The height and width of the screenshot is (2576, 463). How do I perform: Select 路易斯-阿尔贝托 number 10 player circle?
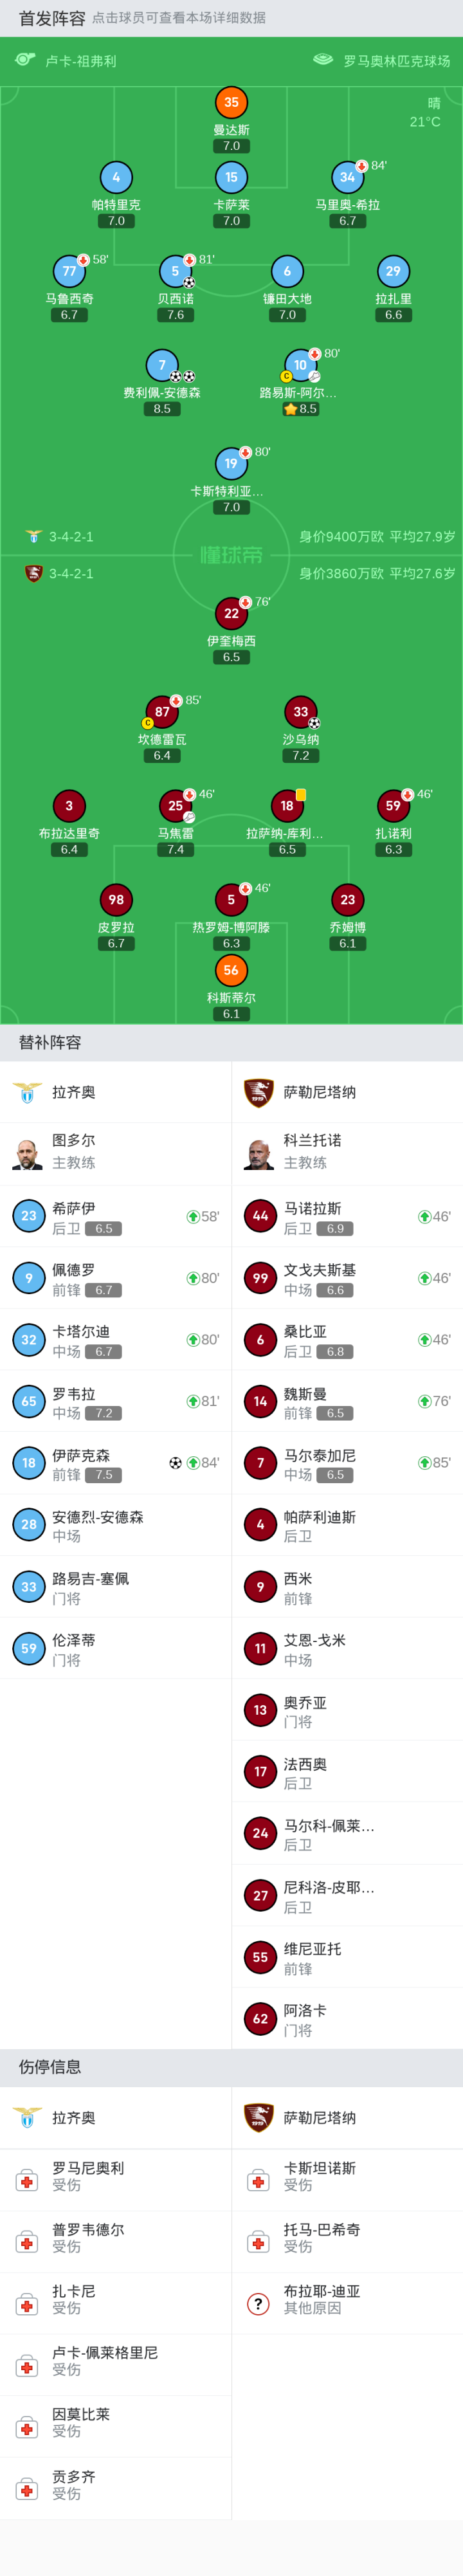(x=300, y=365)
